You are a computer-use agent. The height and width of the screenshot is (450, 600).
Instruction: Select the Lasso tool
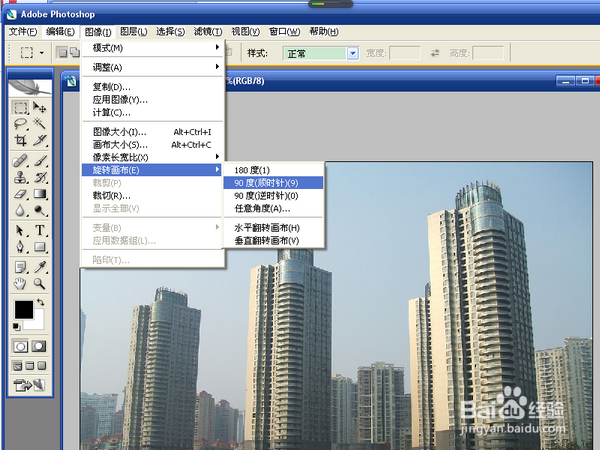[21, 123]
